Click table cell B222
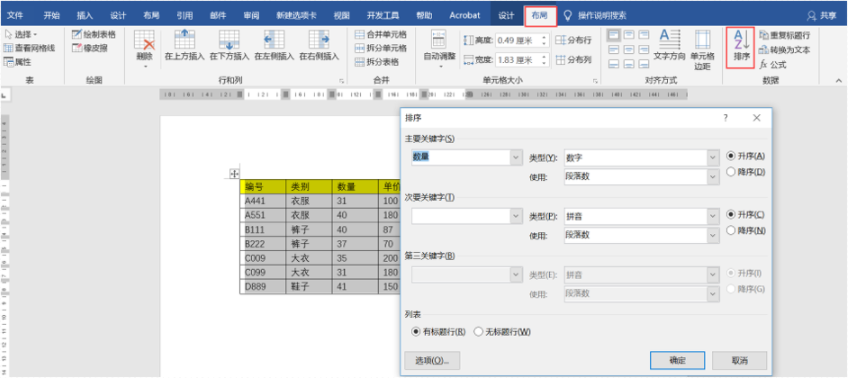Viewport: 848px width, 378px height. point(263,244)
